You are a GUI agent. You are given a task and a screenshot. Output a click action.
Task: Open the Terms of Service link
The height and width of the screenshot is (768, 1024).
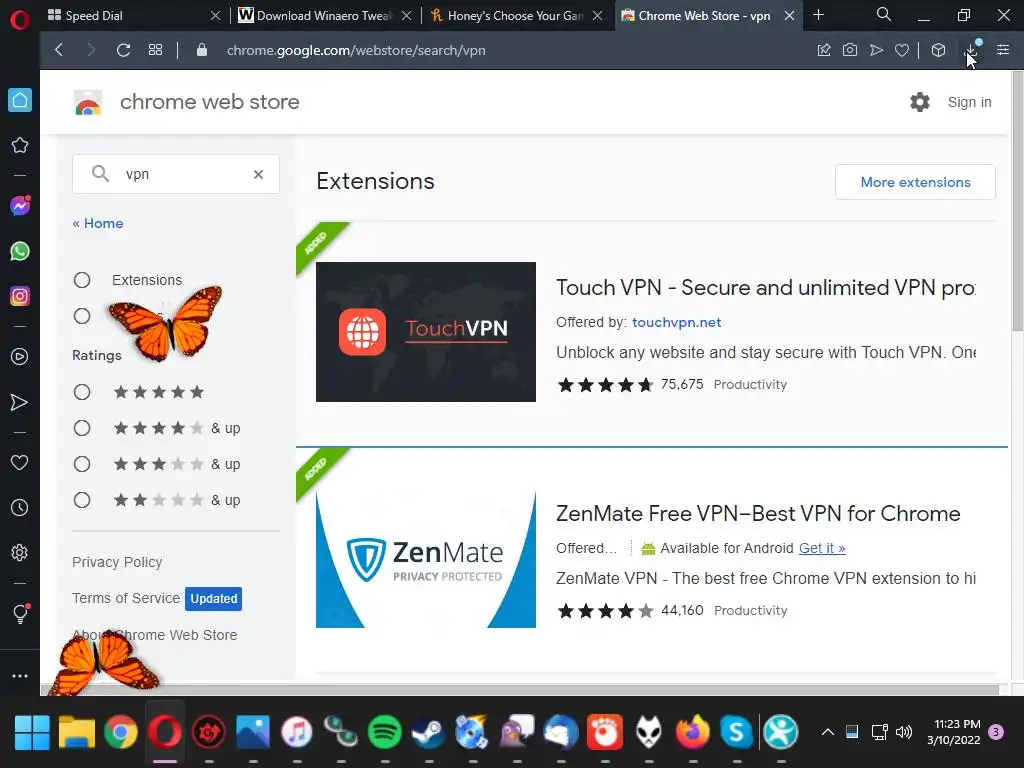(126, 598)
